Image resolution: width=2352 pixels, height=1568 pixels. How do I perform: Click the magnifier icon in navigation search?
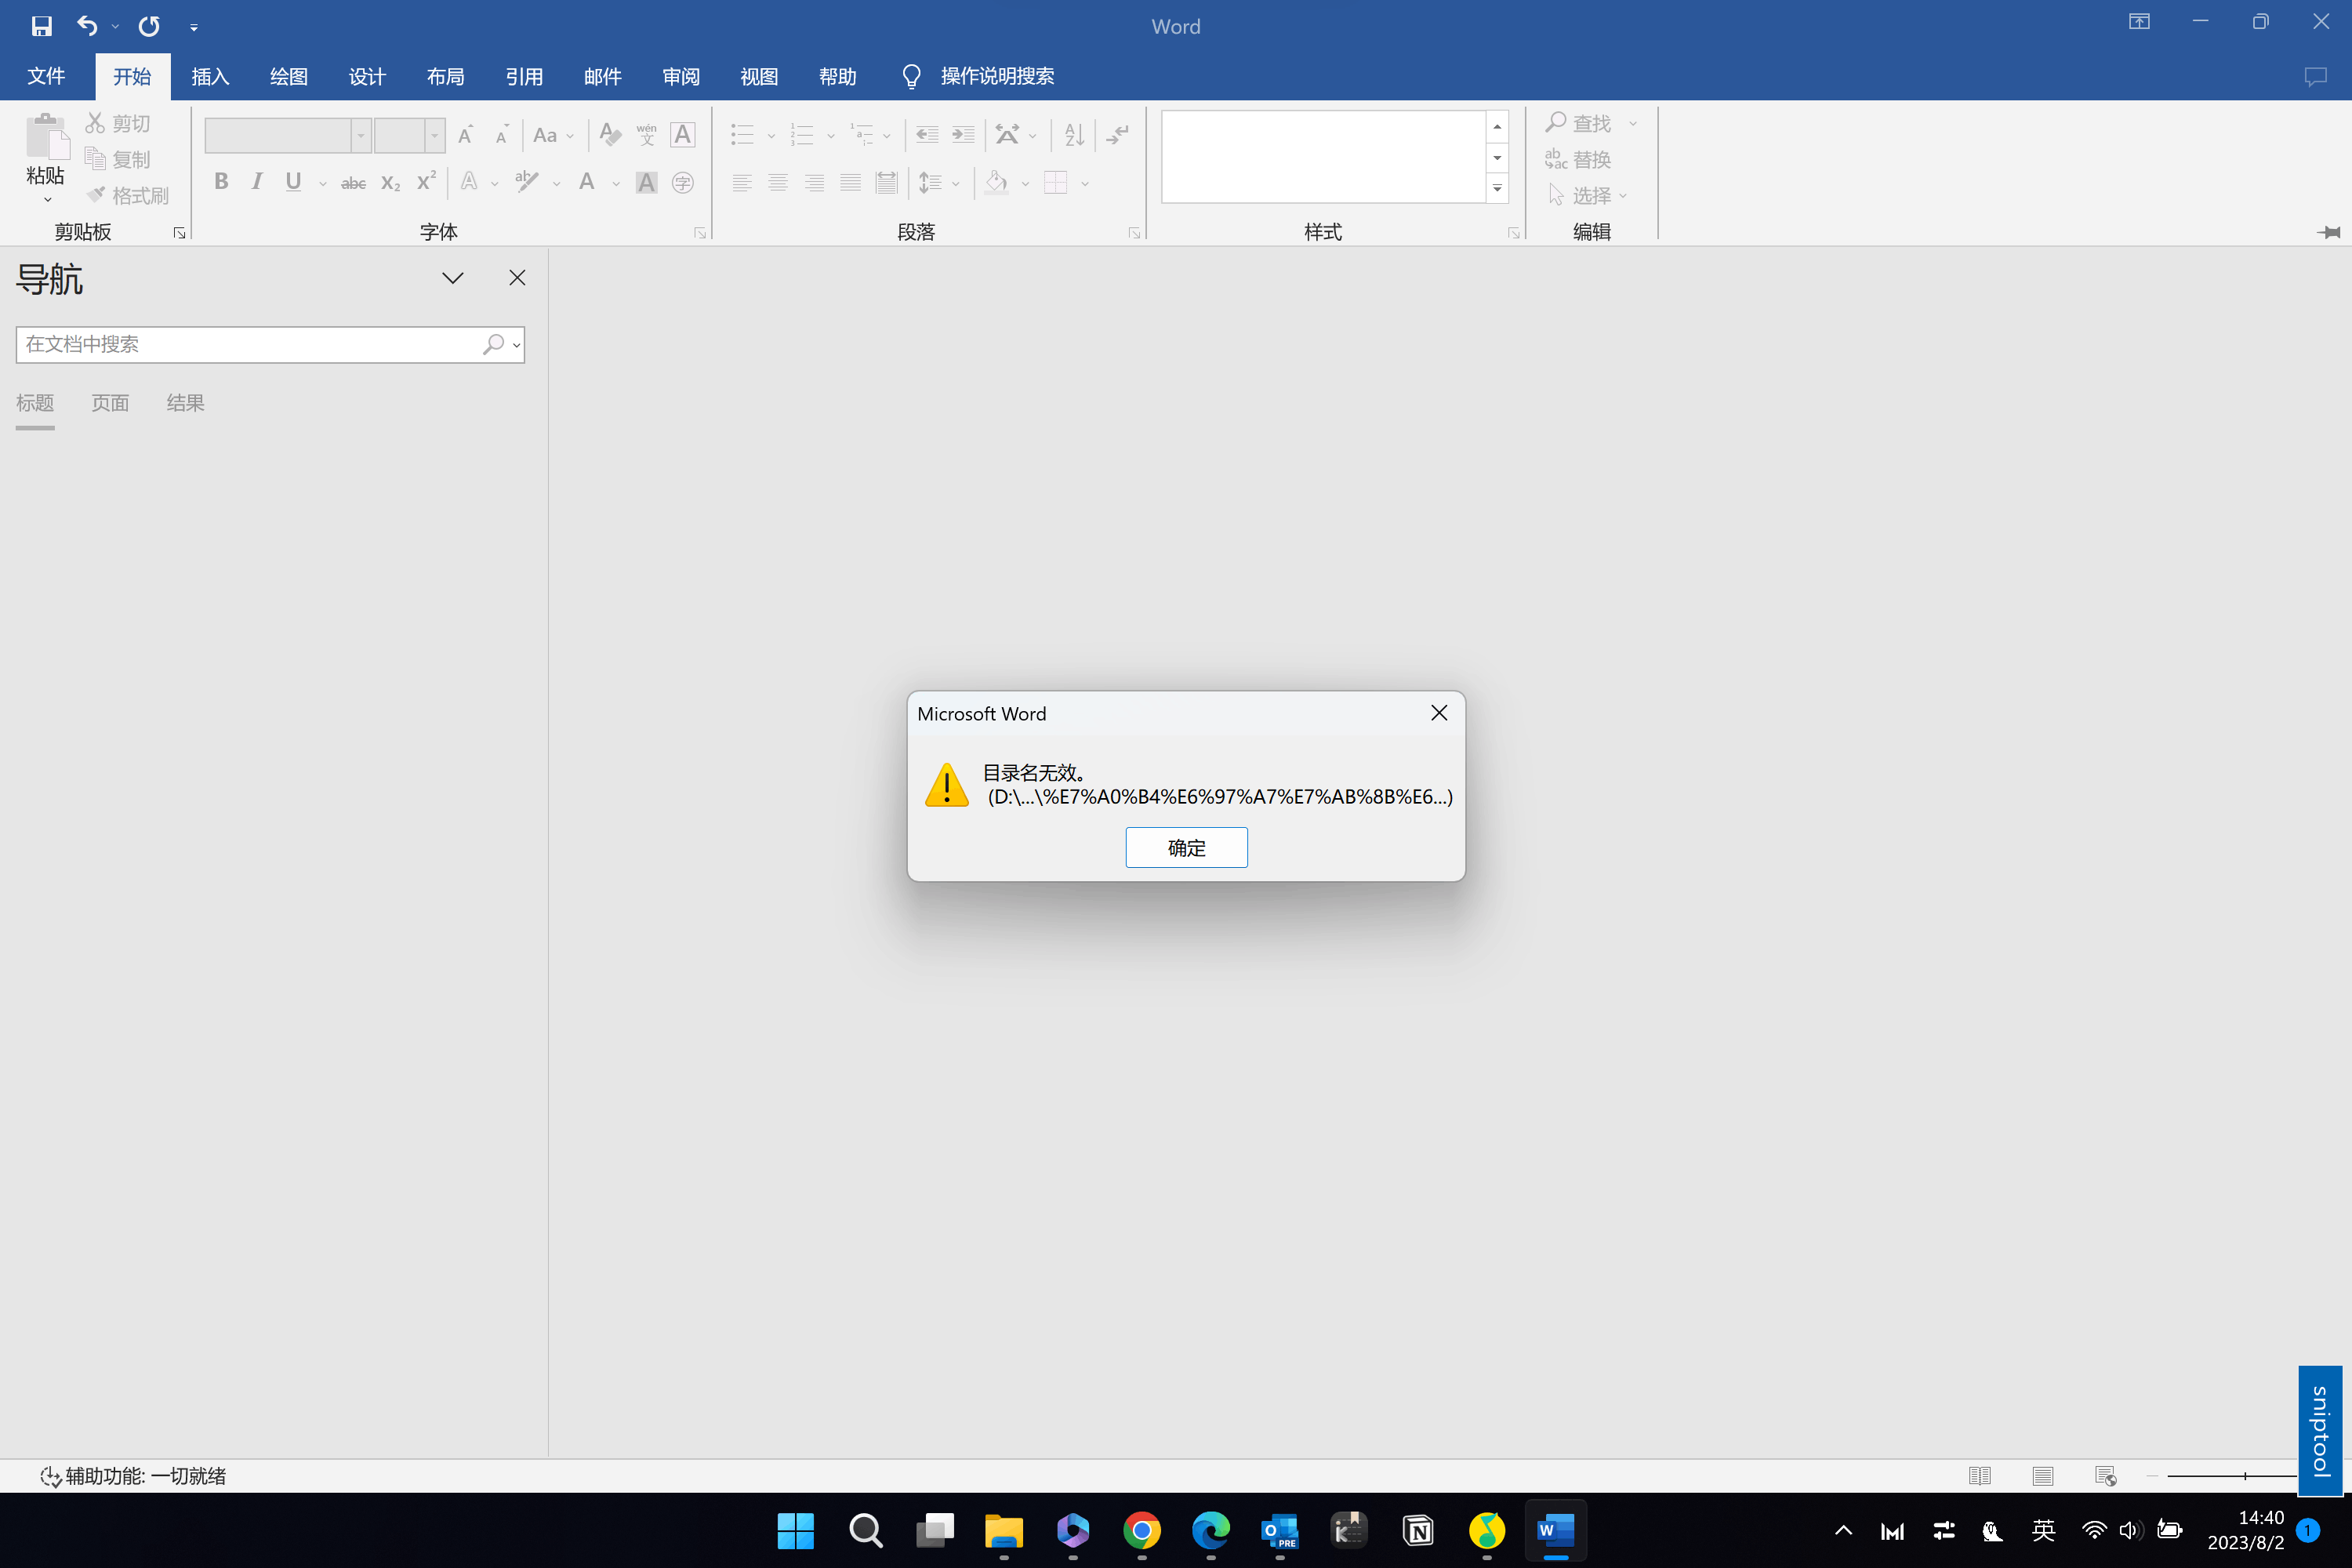(493, 344)
